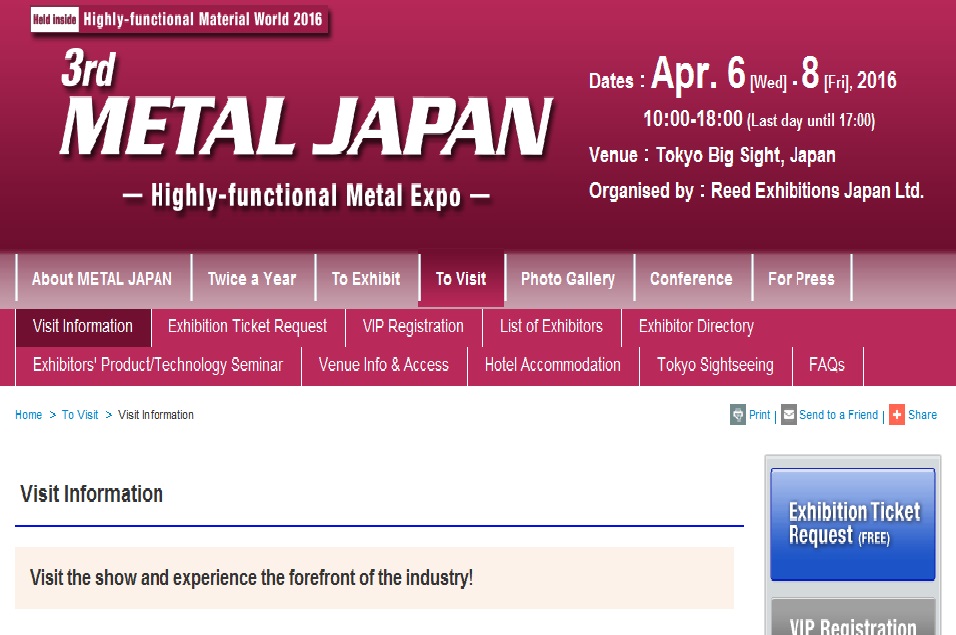Open the List of Exhibitors tab
Viewport: 956px width, 635px height.
tap(551, 326)
